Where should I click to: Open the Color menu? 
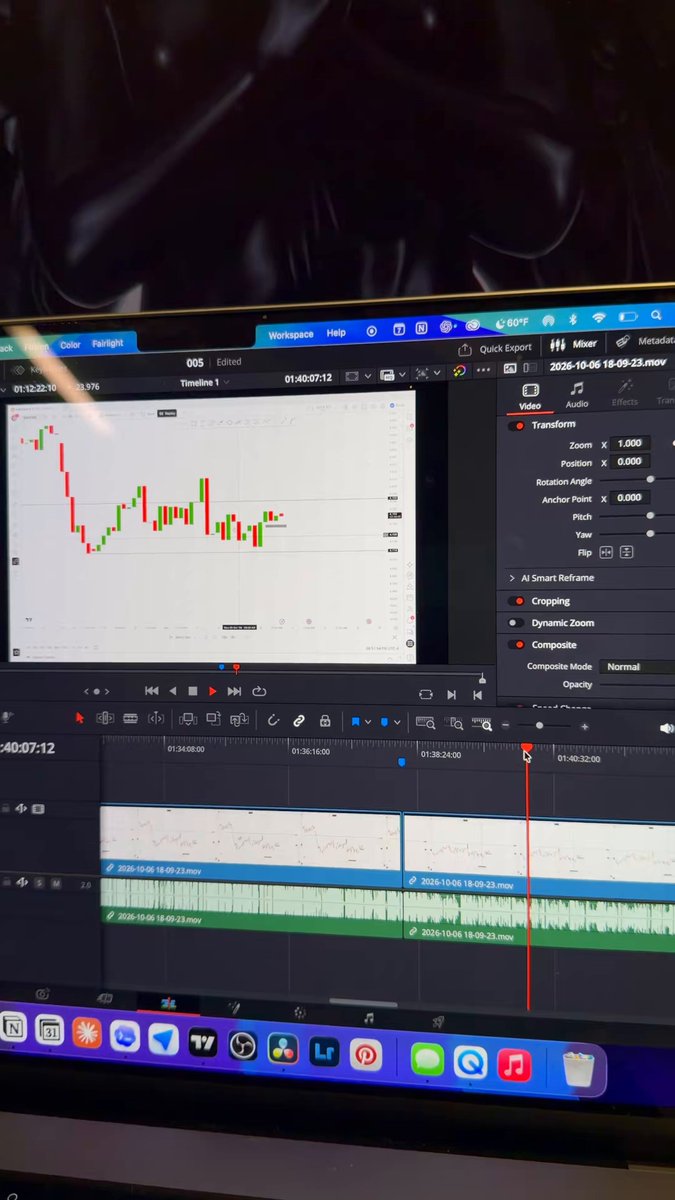click(x=70, y=345)
